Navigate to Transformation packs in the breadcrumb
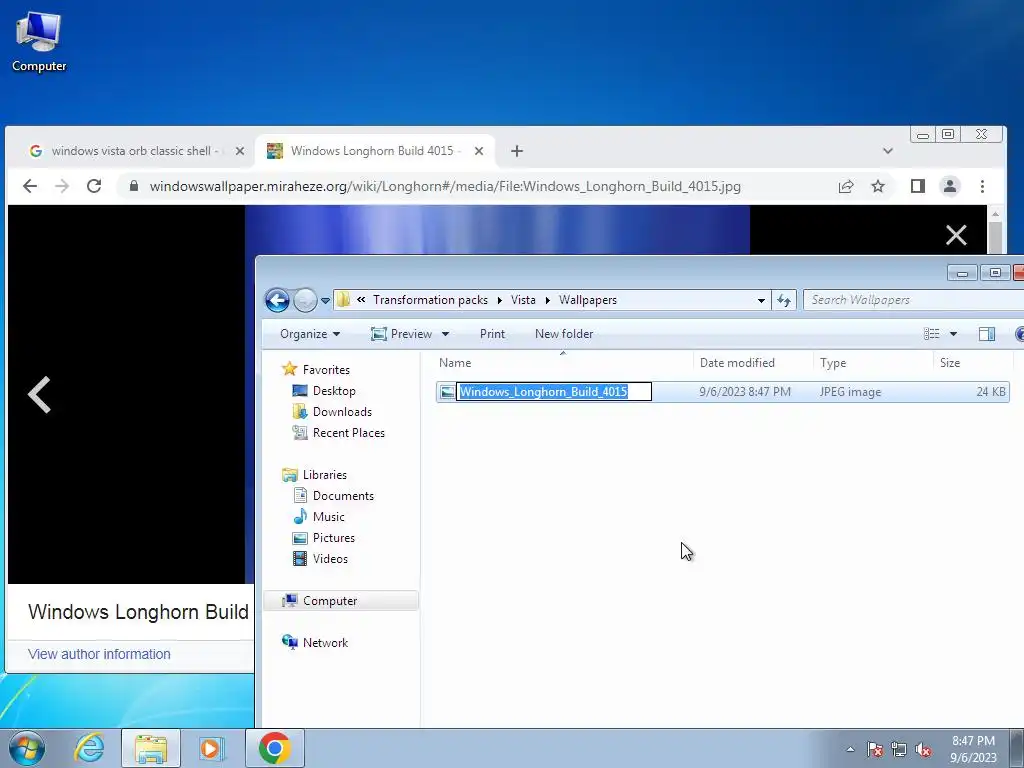The height and width of the screenshot is (768, 1024). (x=430, y=300)
